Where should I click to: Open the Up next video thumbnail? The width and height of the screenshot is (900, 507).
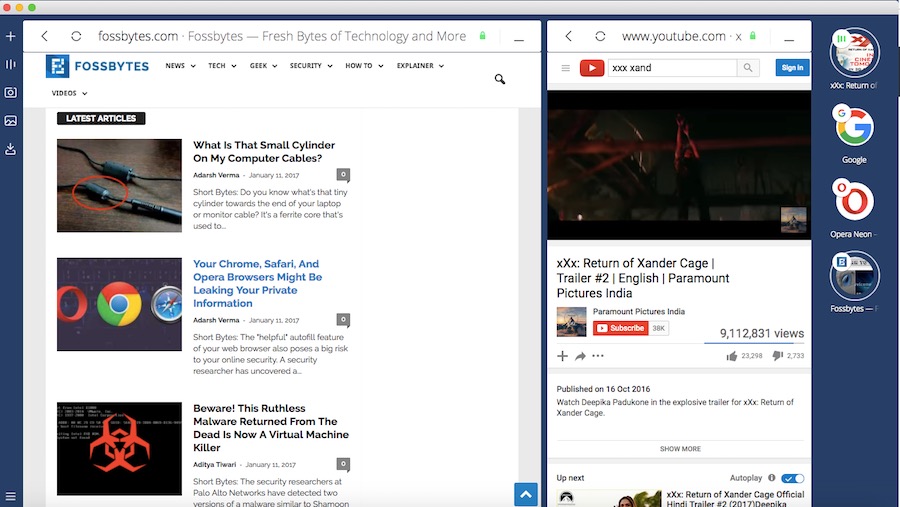point(609,498)
